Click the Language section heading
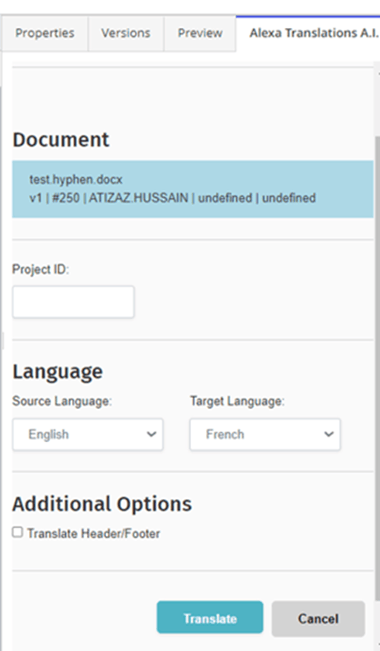Screen dimensions: 380x651 (58, 372)
